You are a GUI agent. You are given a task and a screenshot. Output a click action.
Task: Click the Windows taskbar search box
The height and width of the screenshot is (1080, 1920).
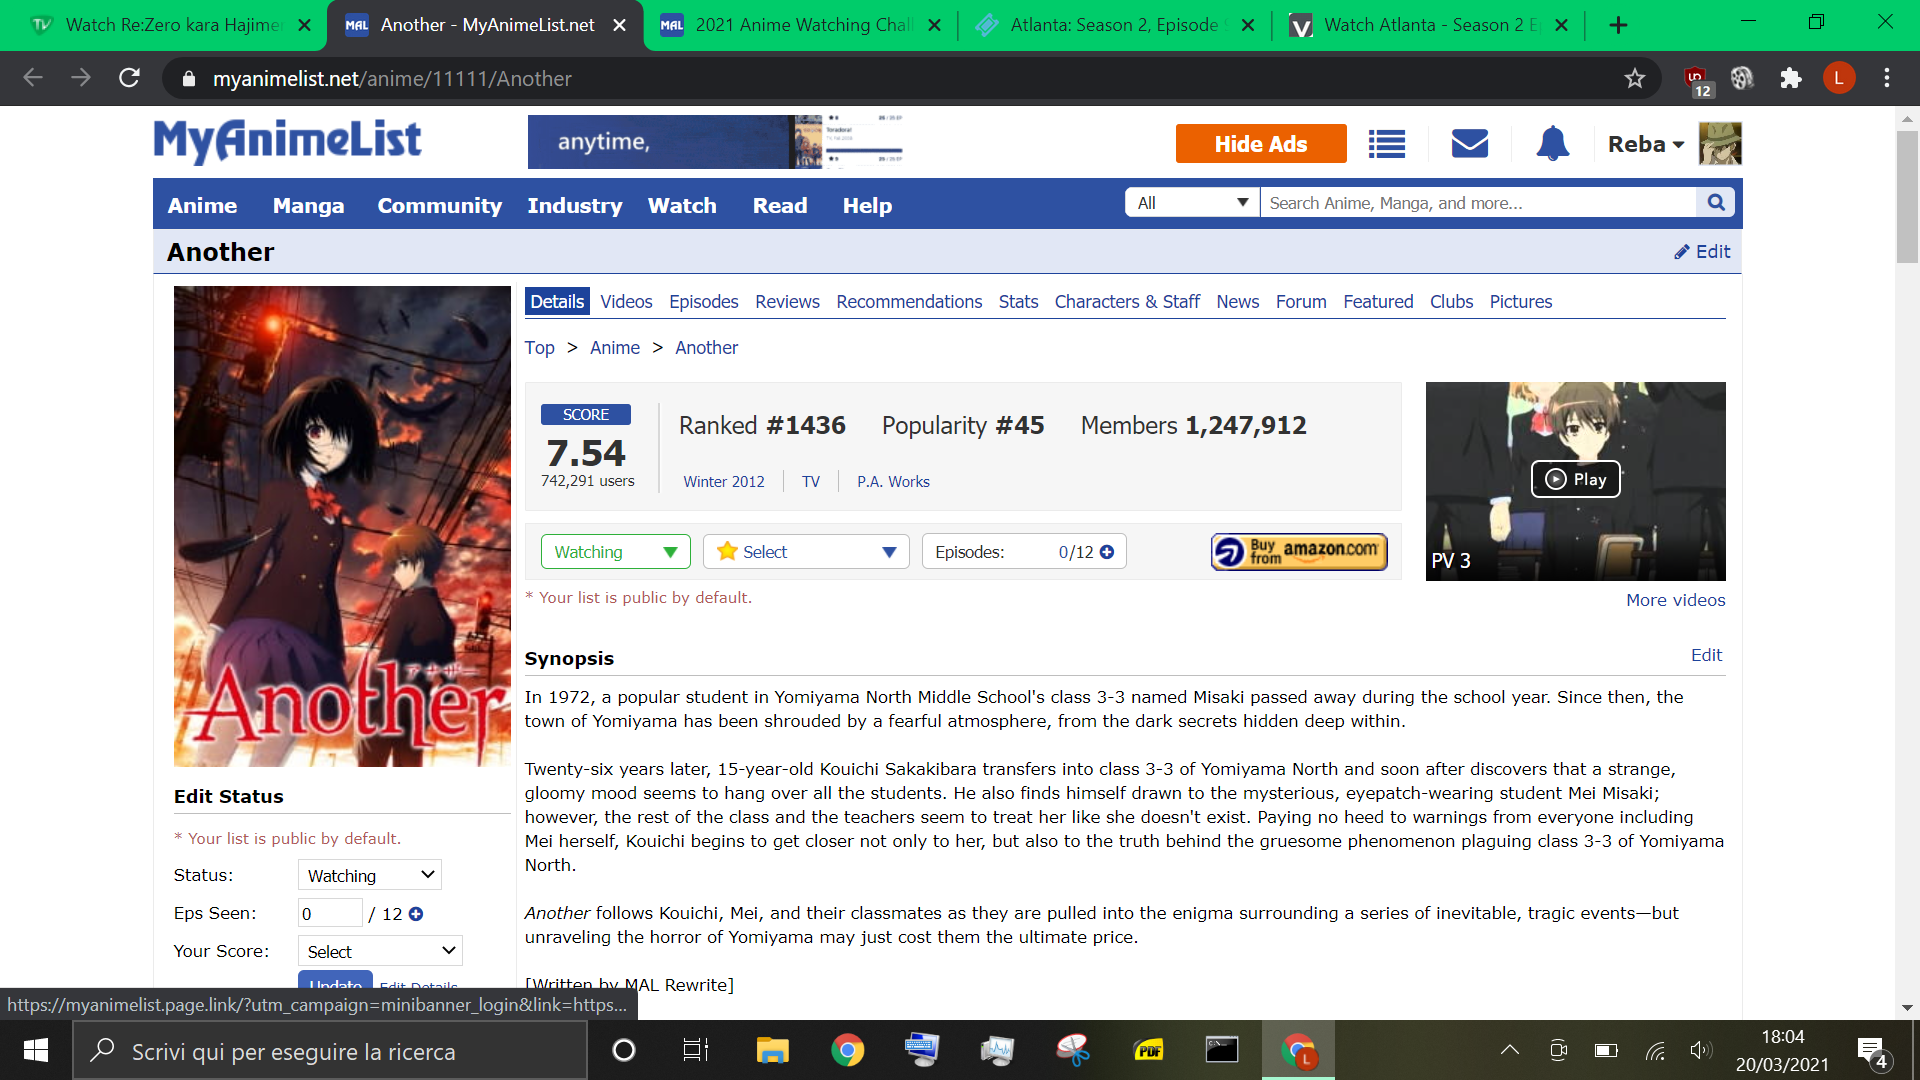[330, 1050]
